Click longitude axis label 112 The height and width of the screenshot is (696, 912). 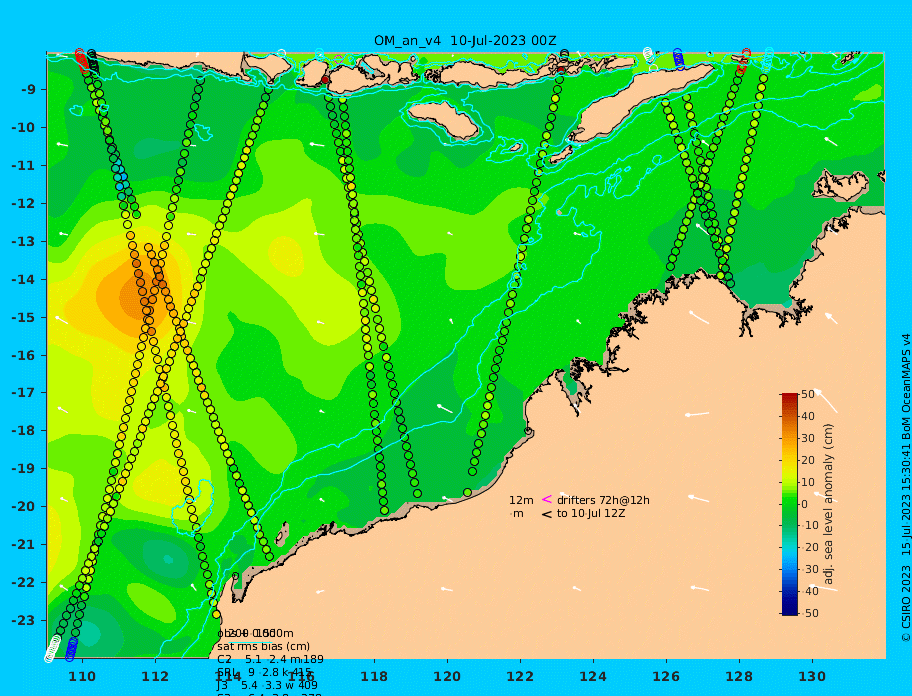click(155, 676)
